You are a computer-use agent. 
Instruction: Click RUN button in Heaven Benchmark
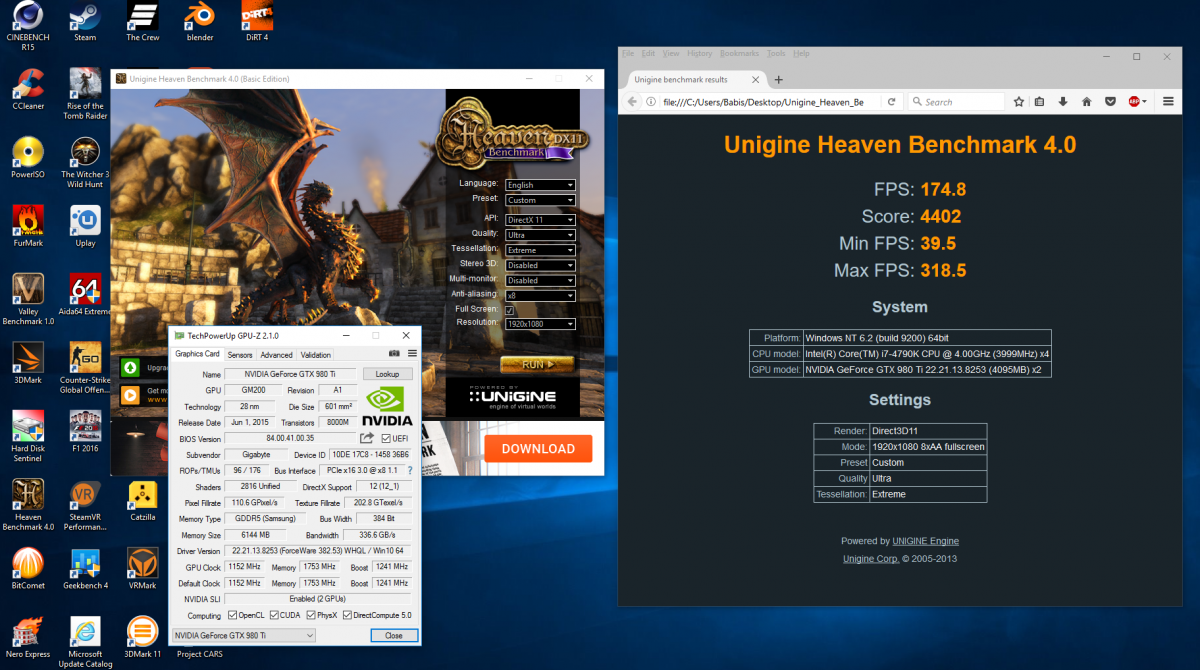coord(537,364)
